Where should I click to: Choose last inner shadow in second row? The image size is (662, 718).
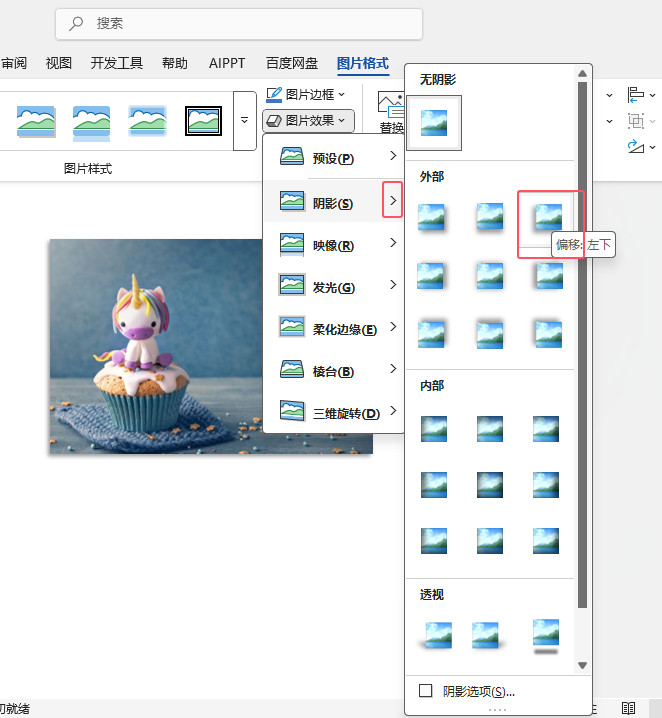tap(546, 485)
